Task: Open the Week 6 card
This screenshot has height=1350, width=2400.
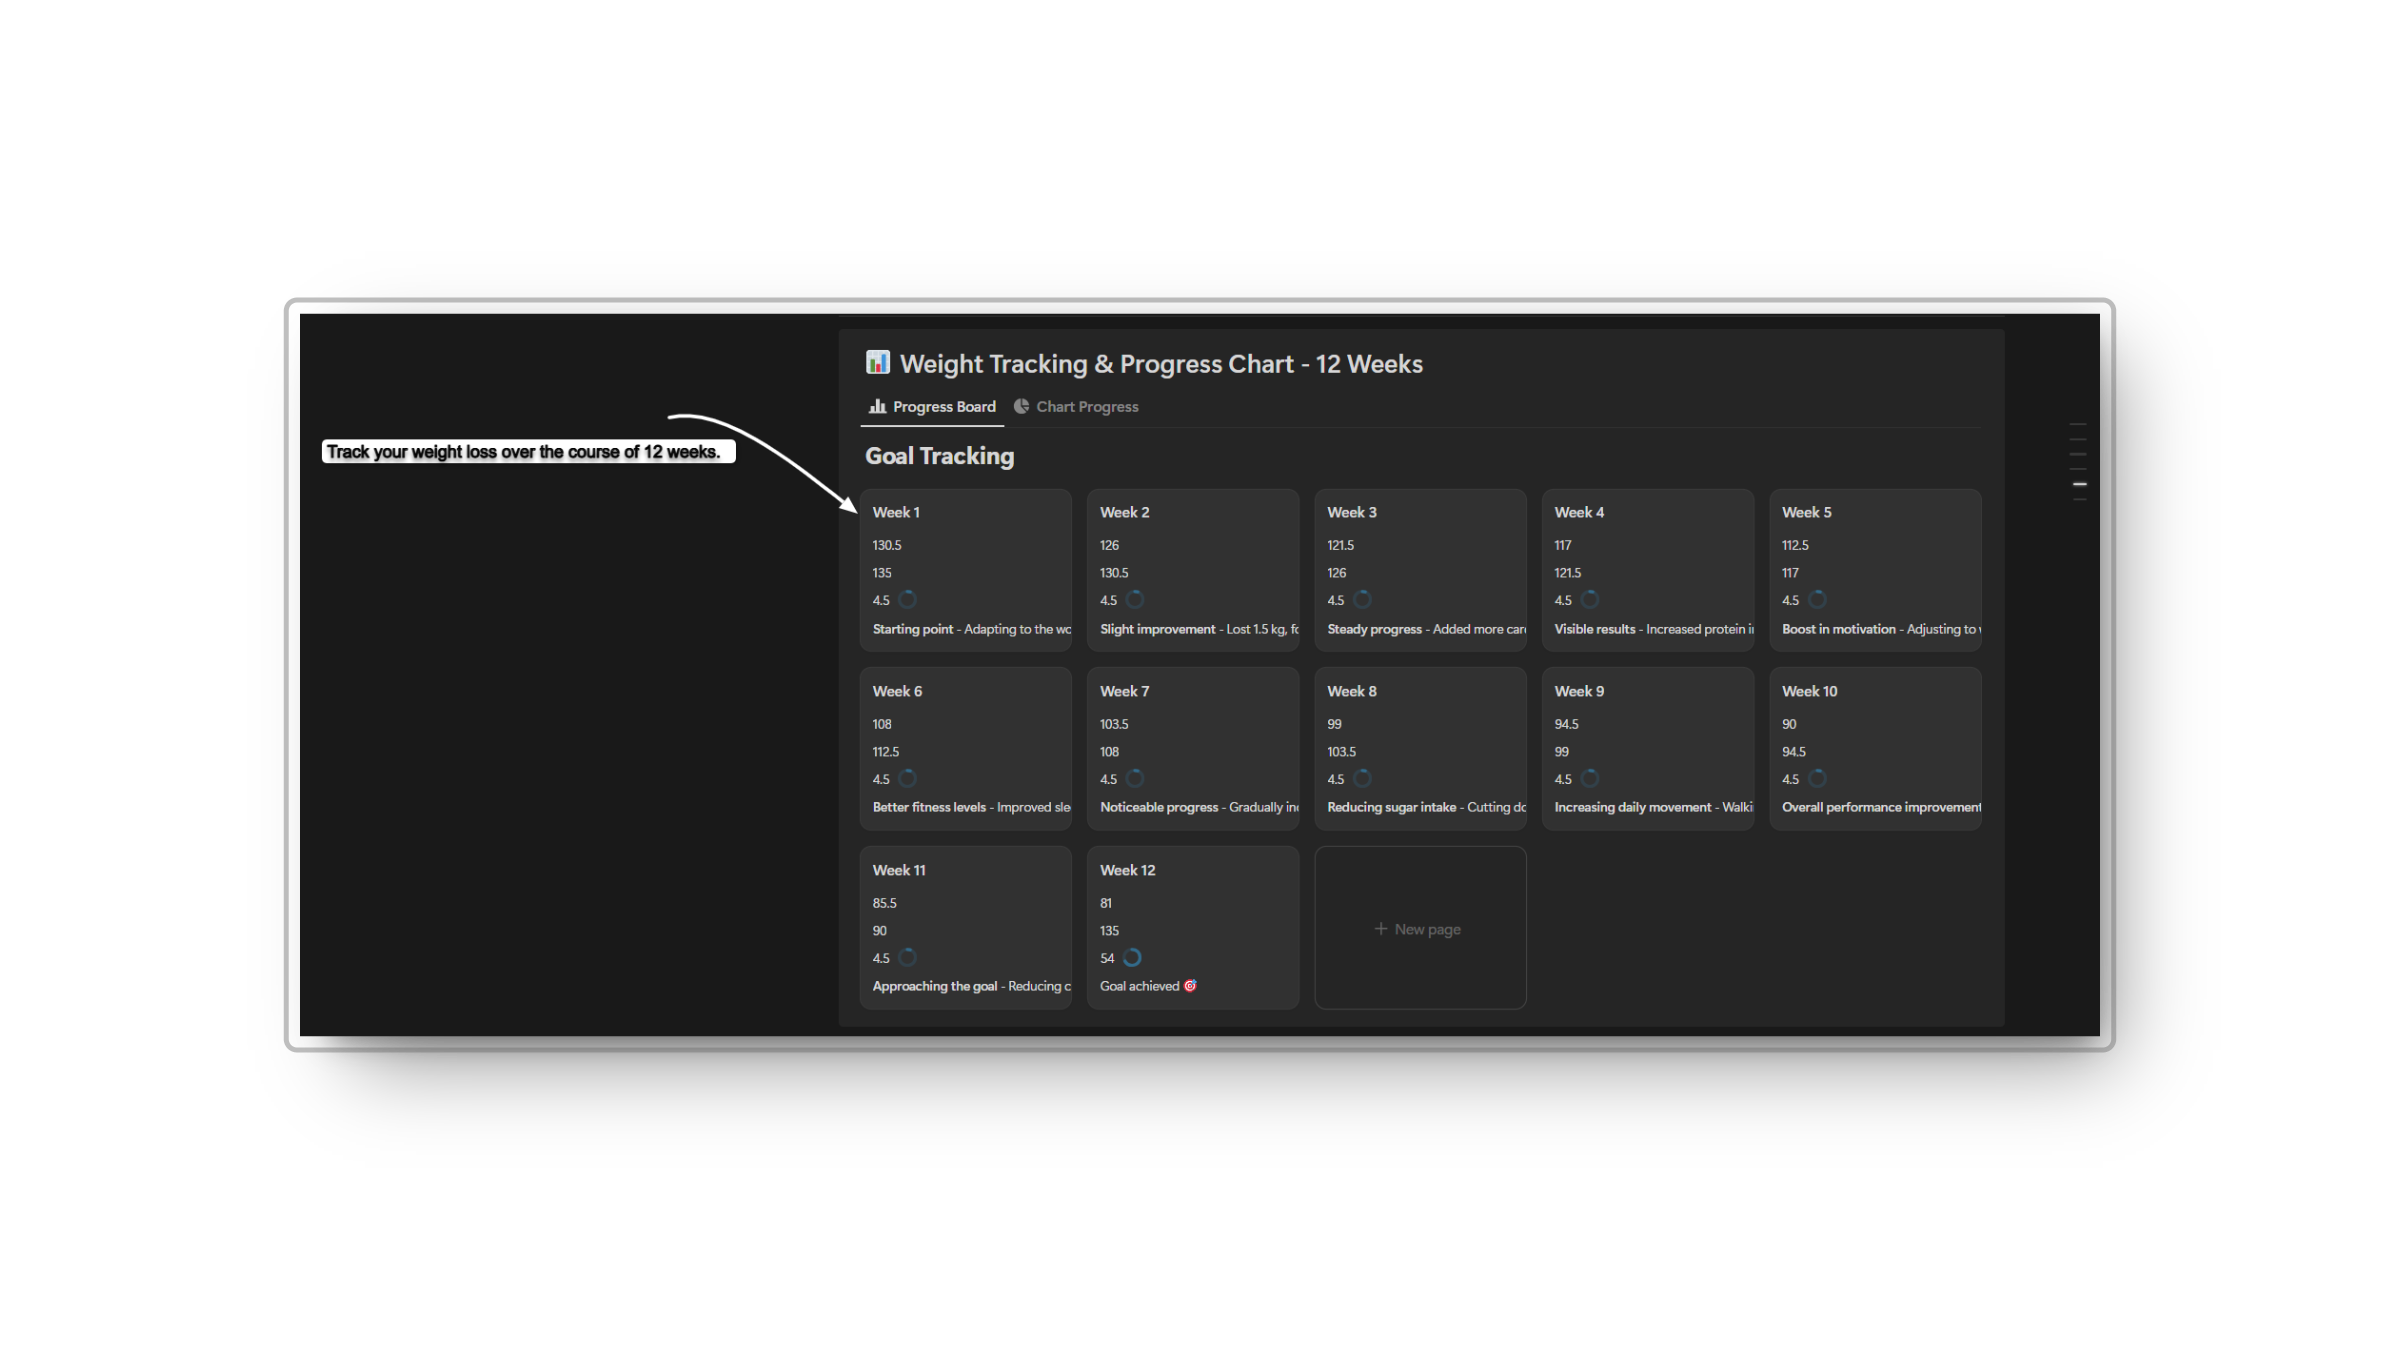Action: click(x=965, y=749)
